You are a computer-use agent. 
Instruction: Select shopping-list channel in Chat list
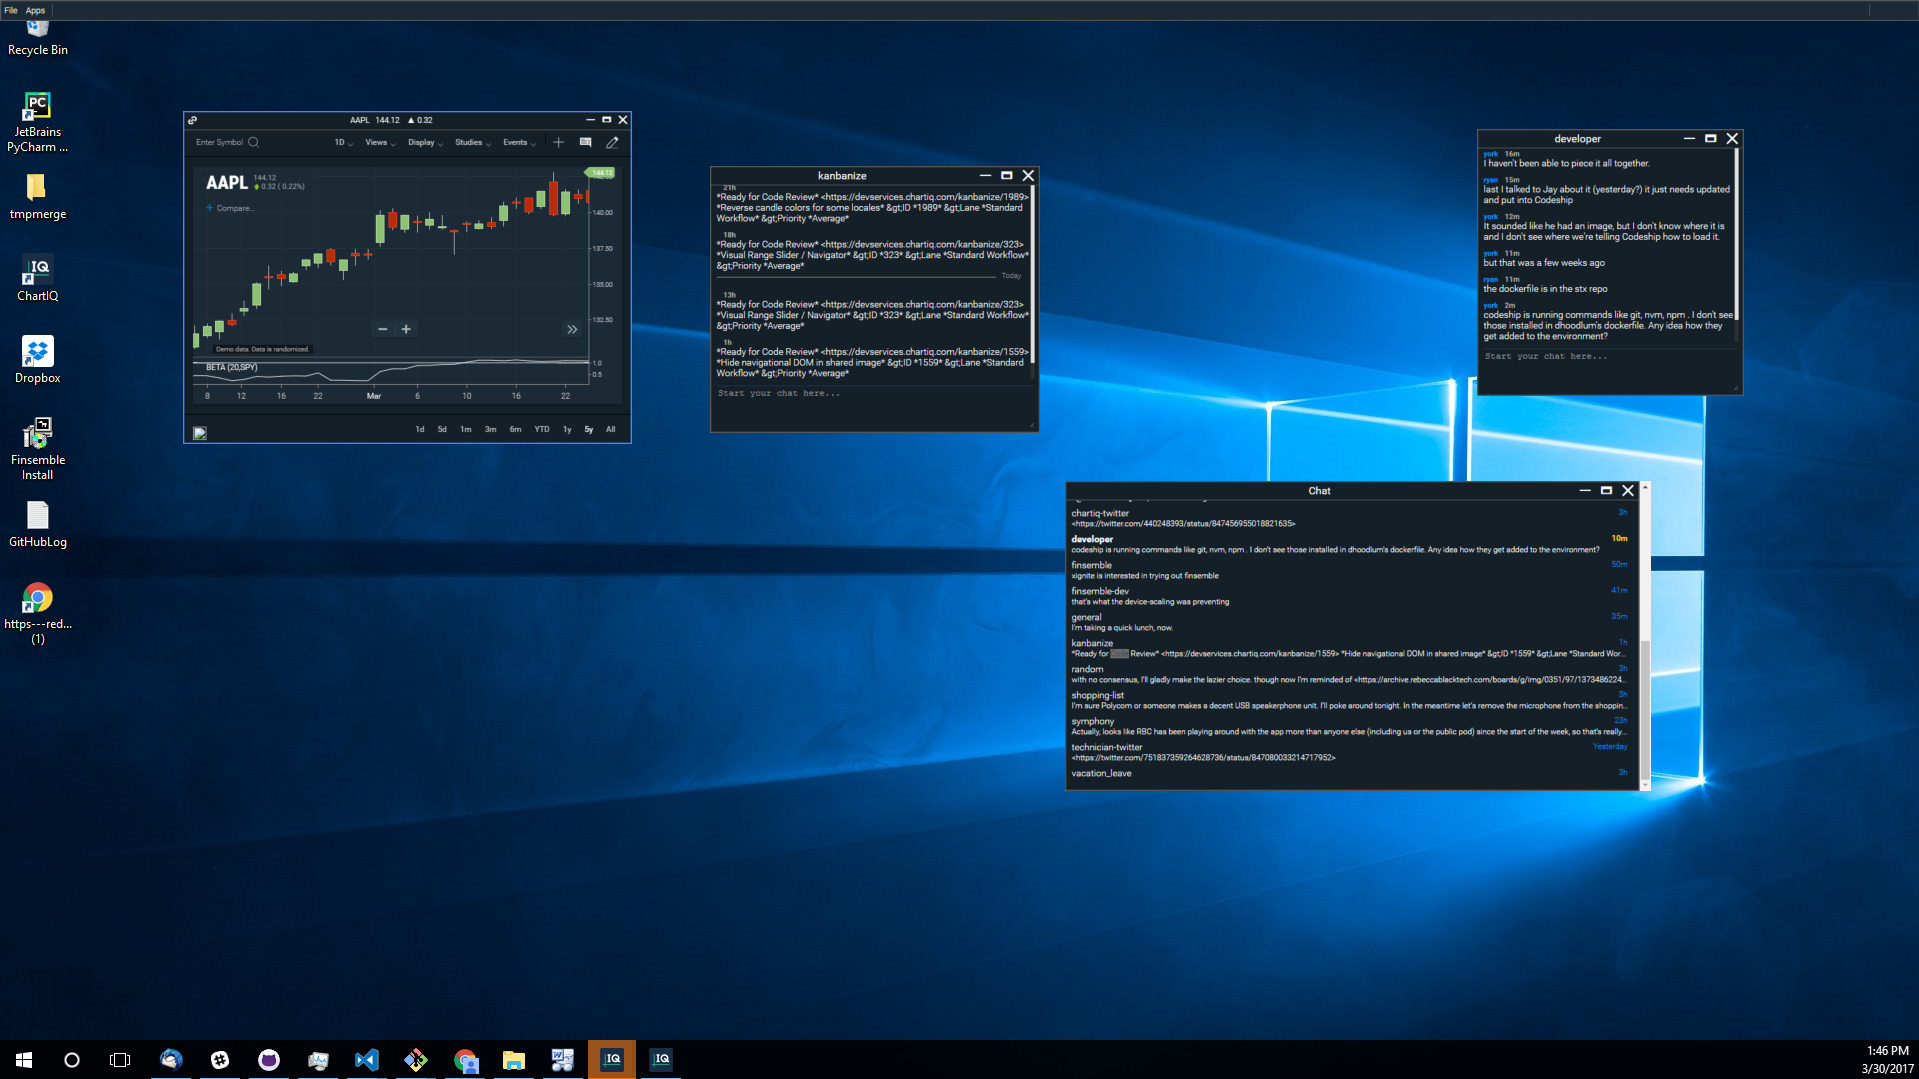pos(1349,700)
